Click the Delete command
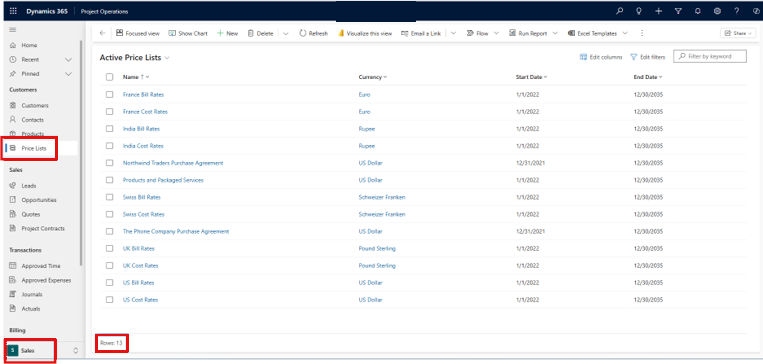The width and height of the screenshot is (763, 364). [260, 34]
